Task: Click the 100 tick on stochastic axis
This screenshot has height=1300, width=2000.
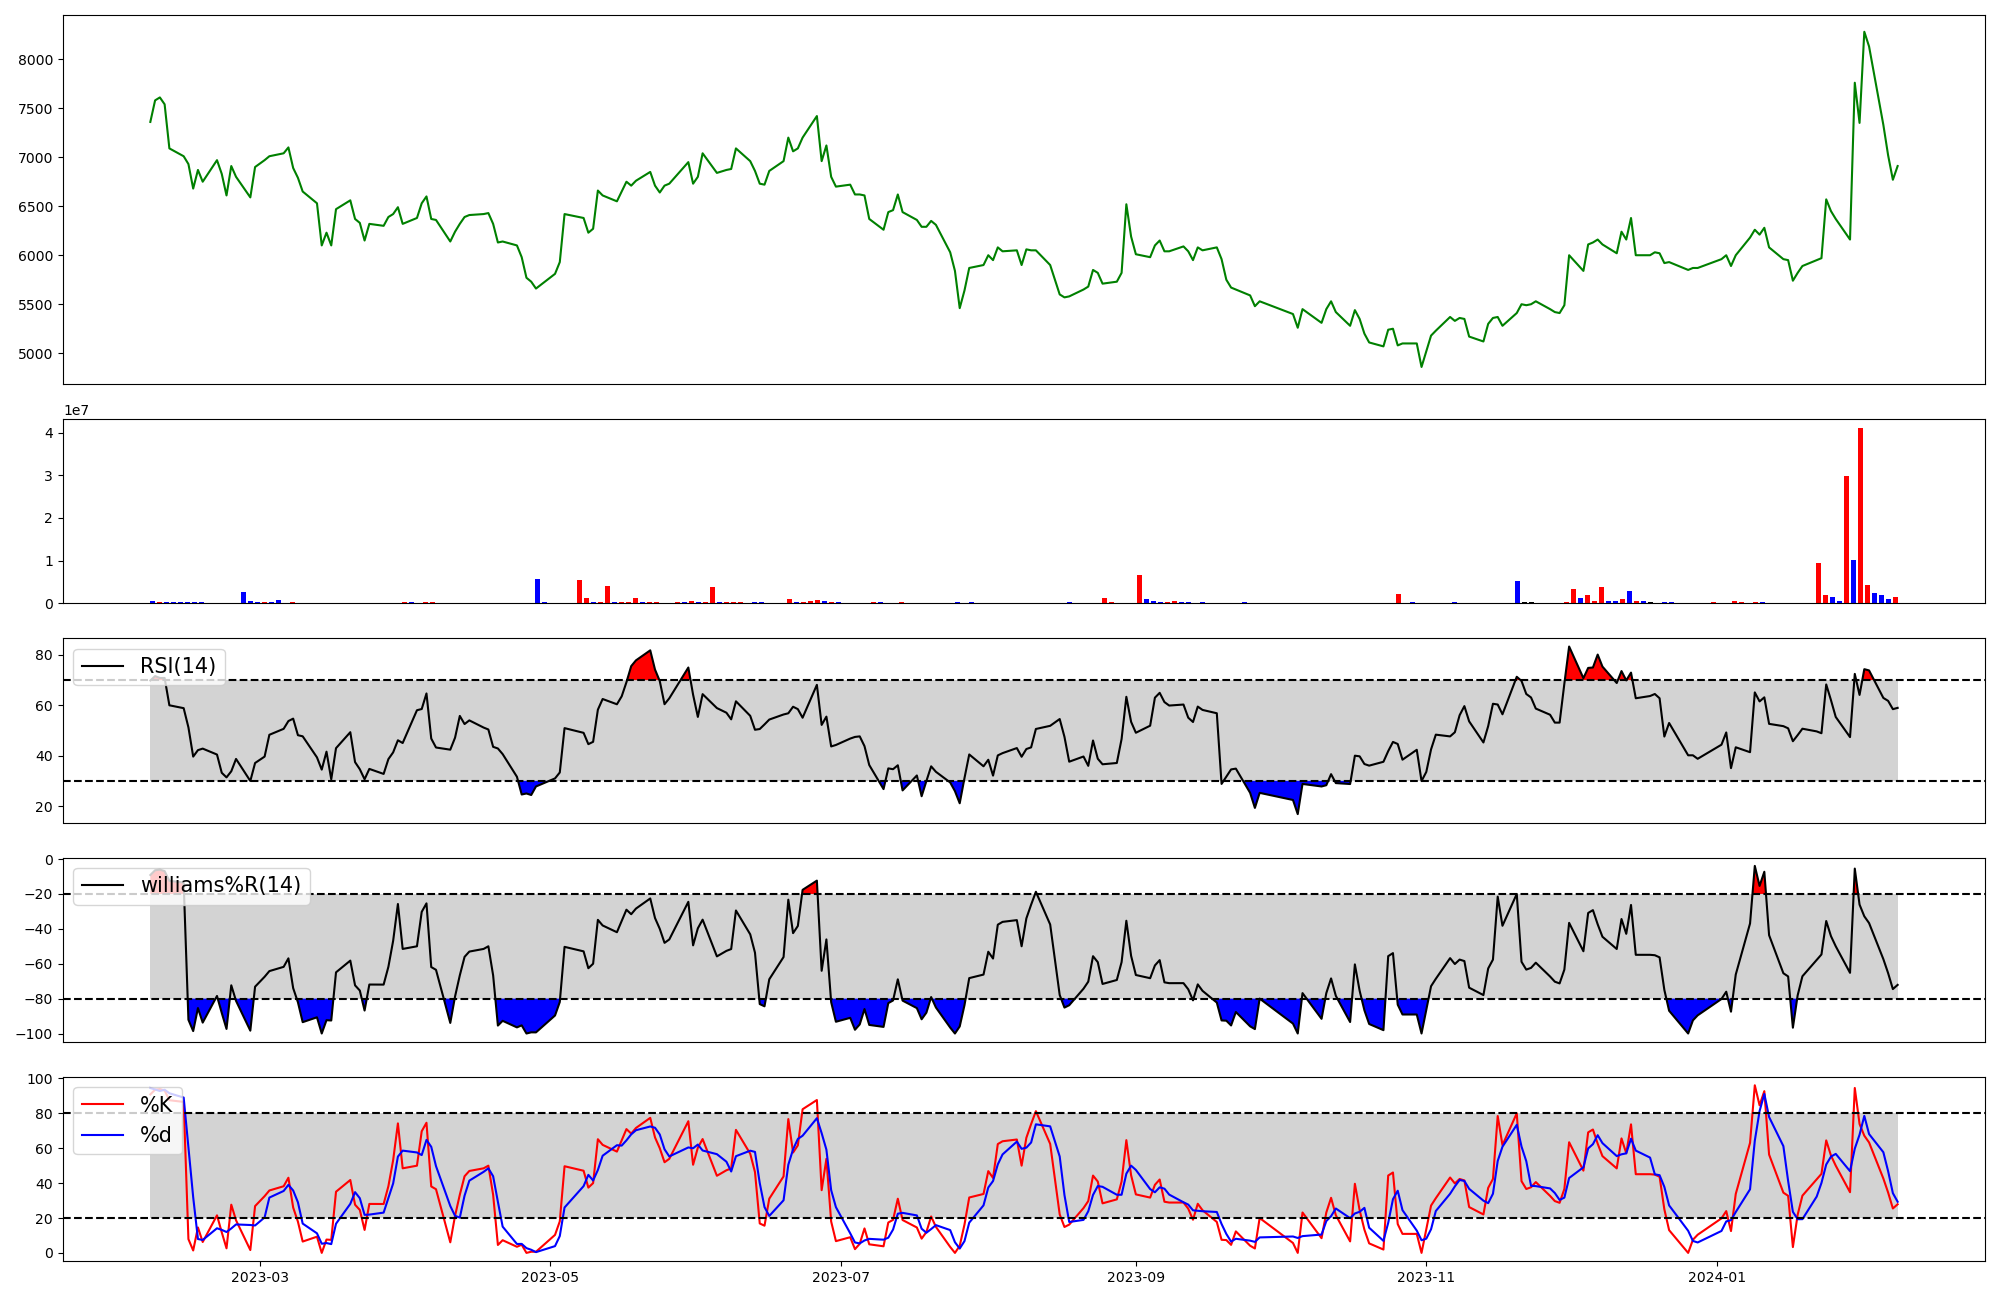Action: point(40,1079)
